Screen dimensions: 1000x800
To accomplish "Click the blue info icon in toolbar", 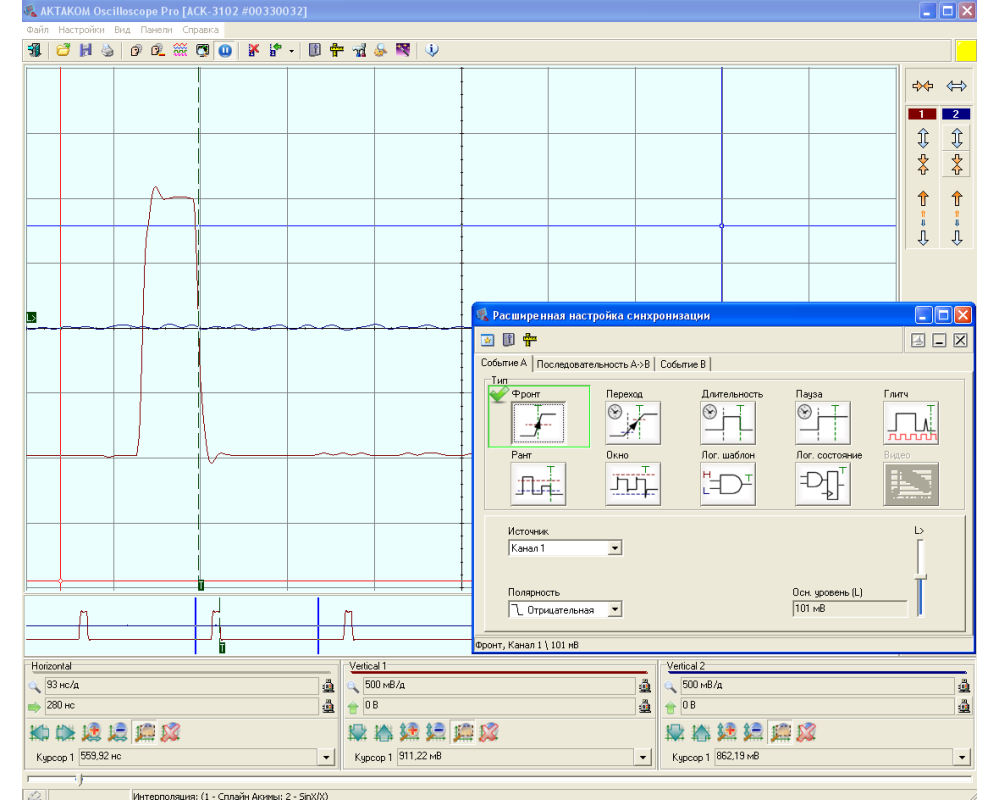I will point(432,50).
